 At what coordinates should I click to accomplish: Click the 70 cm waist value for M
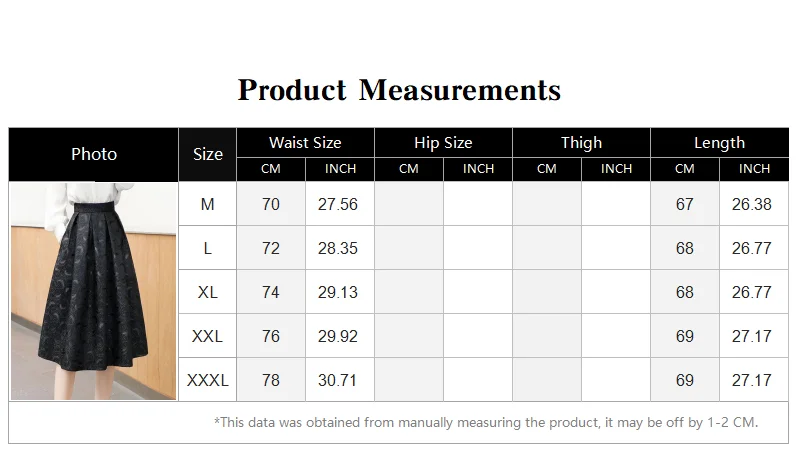point(271,204)
